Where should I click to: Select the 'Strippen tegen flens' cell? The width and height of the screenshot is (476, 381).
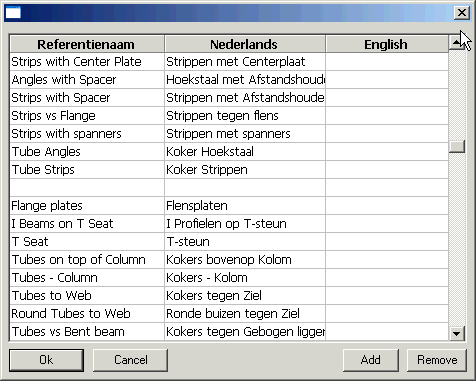(x=245, y=116)
